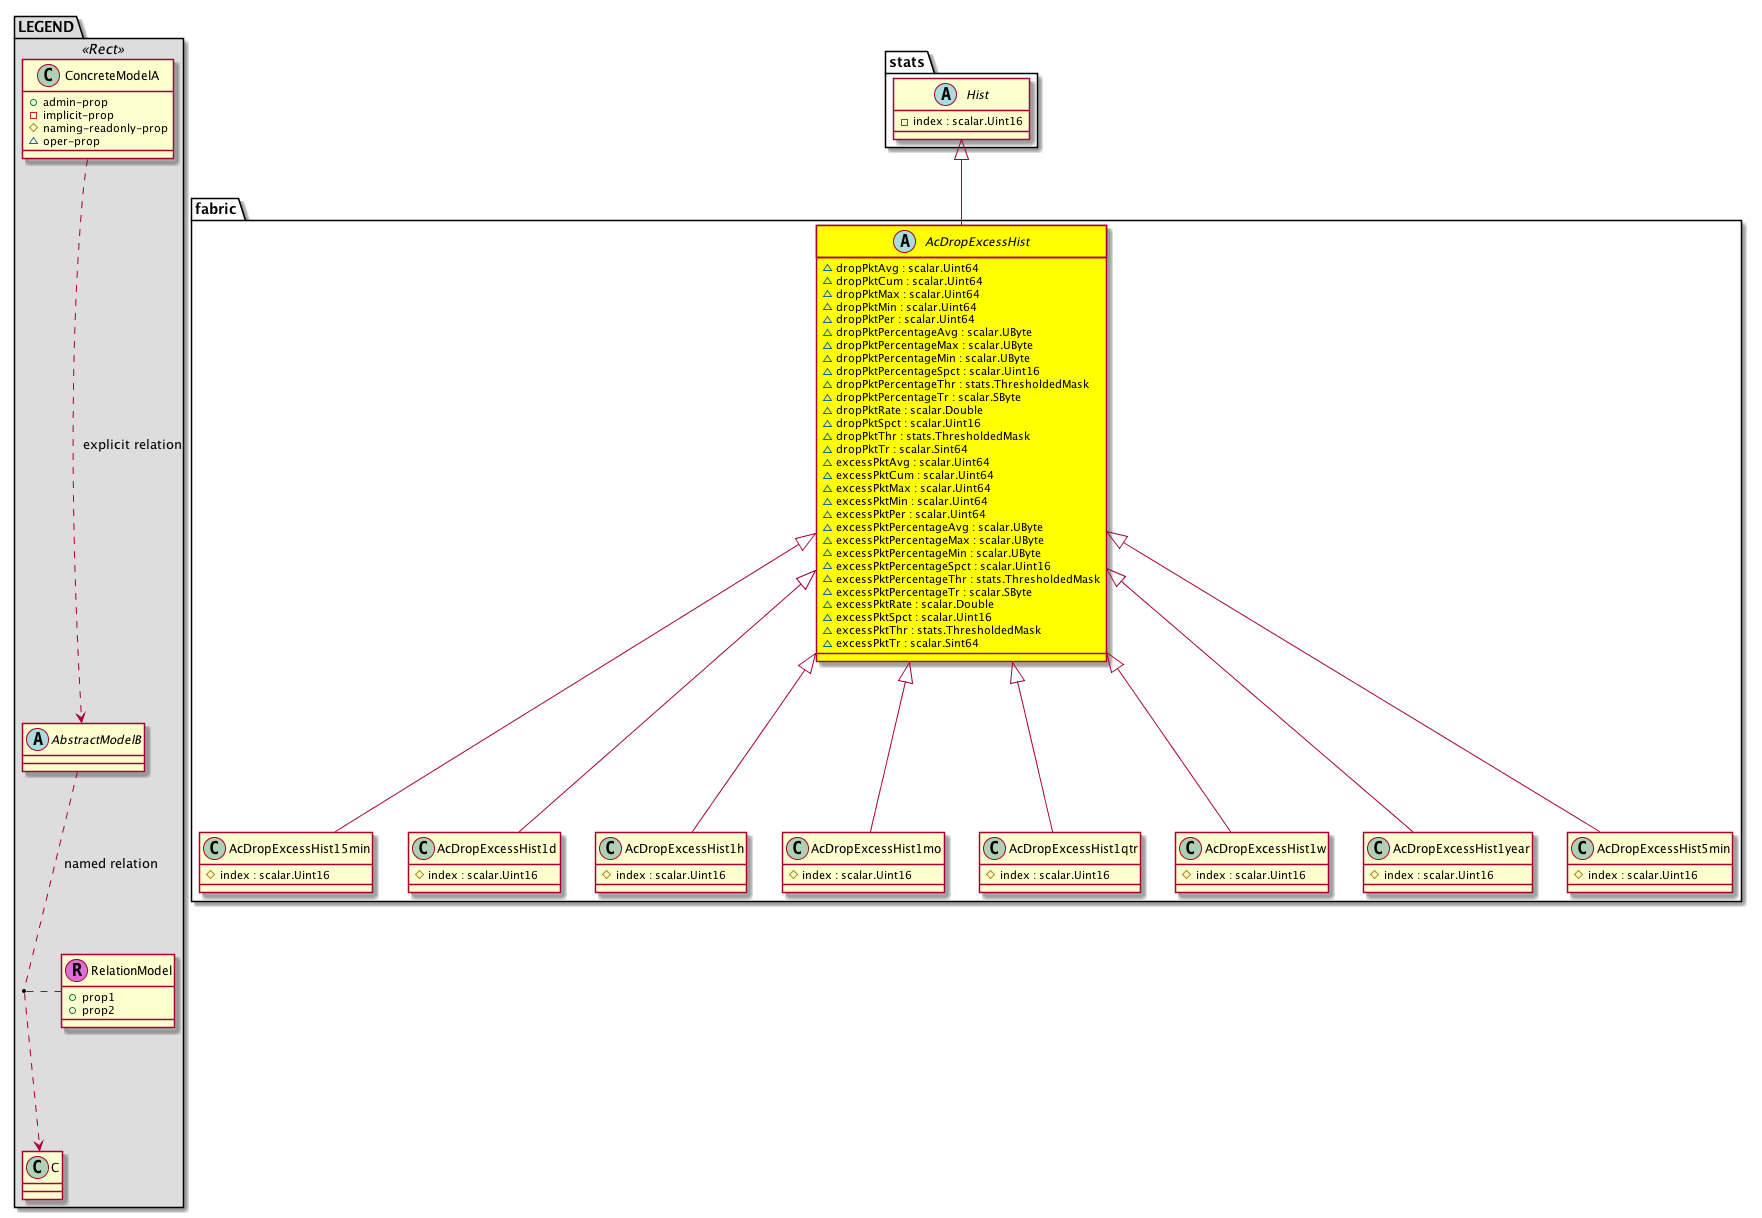The width and height of the screenshot is (1762, 1218).
Task: Click the 'A' icon of AbstractModelB
Action: 37,740
